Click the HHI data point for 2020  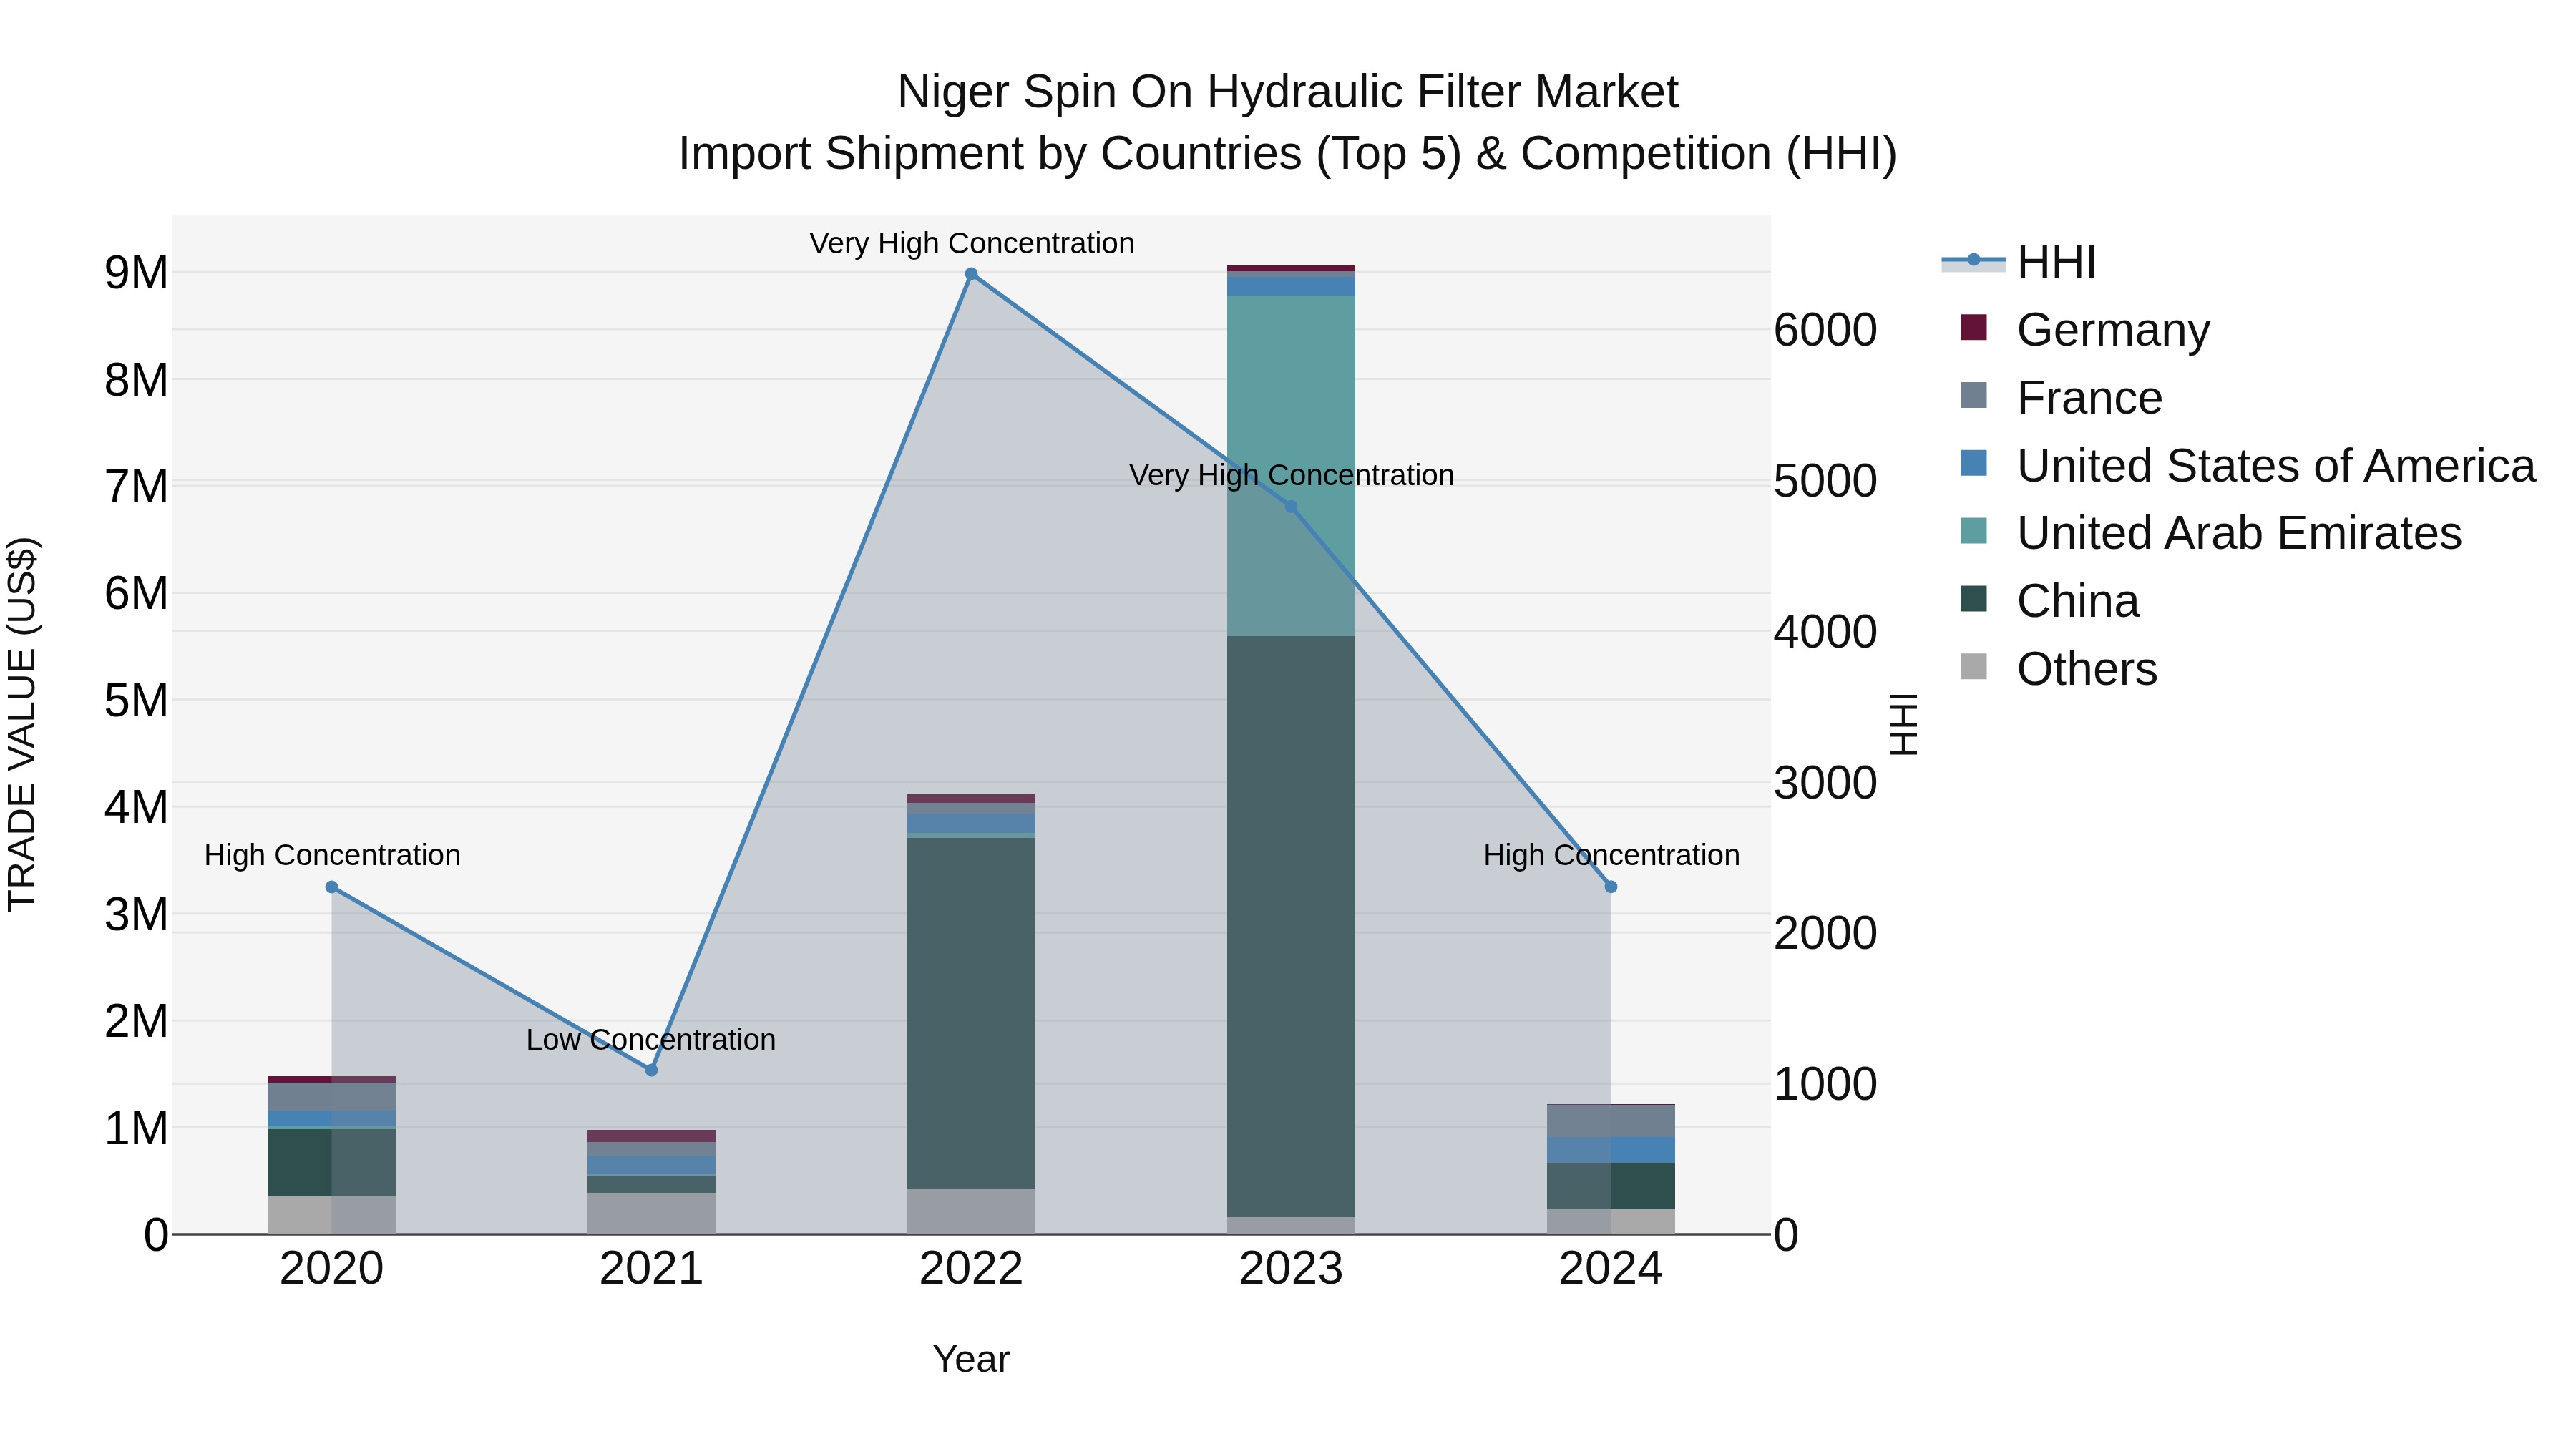[x=332, y=887]
